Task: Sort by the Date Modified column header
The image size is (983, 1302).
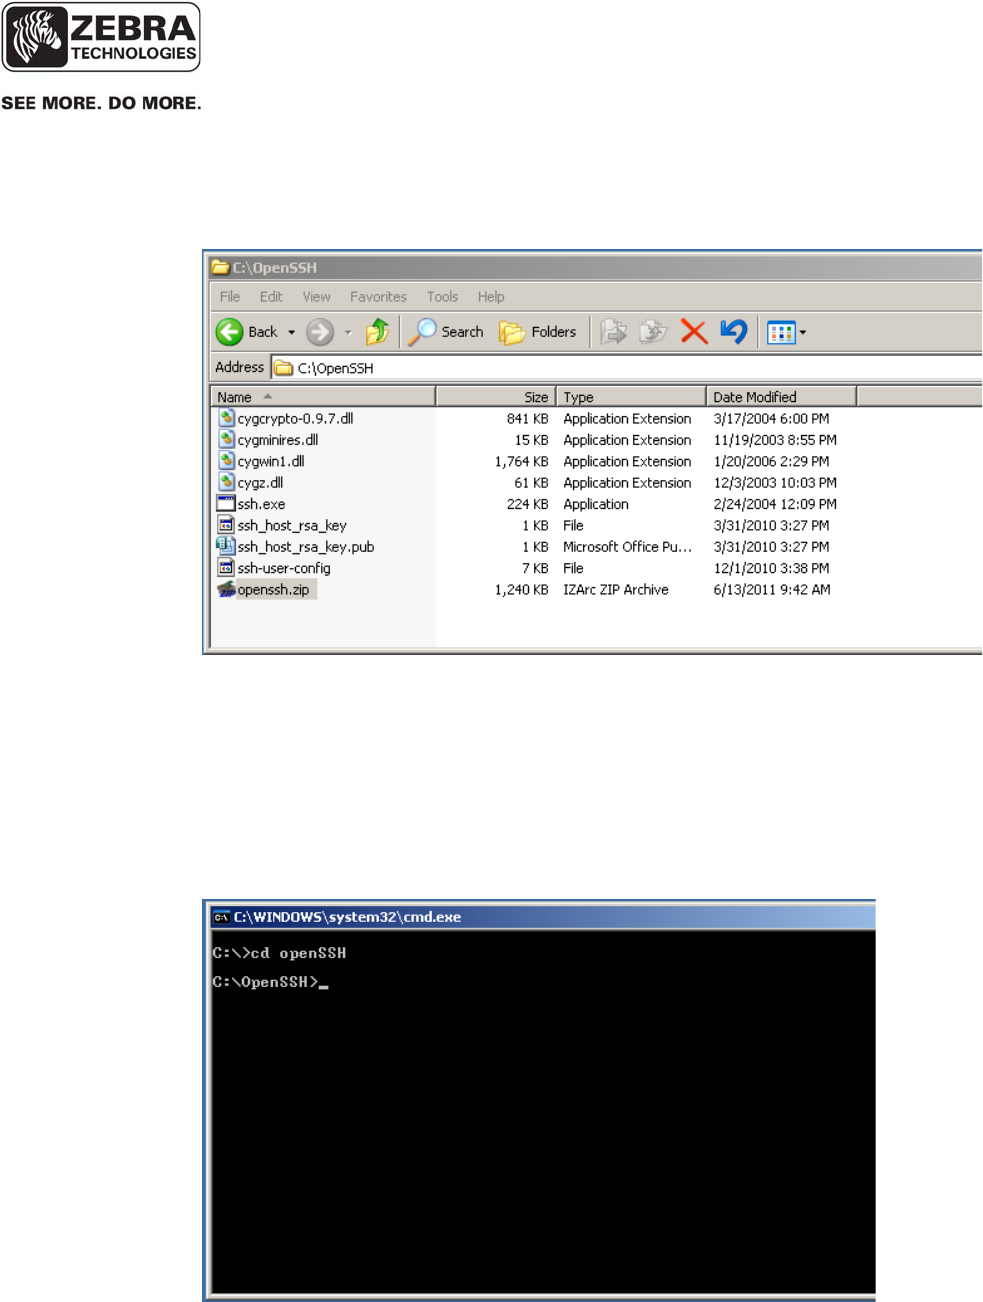Action: pyautogui.click(x=781, y=397)
